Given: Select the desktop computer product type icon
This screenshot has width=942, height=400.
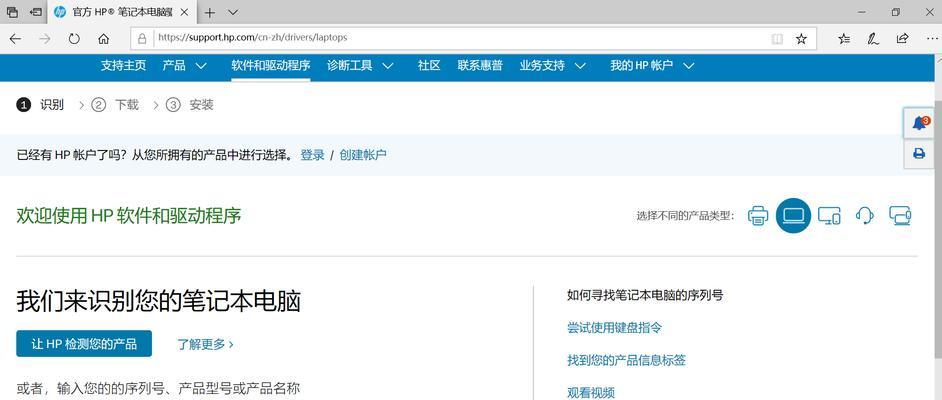Looking at the screenshot, I should coord(829,215).
